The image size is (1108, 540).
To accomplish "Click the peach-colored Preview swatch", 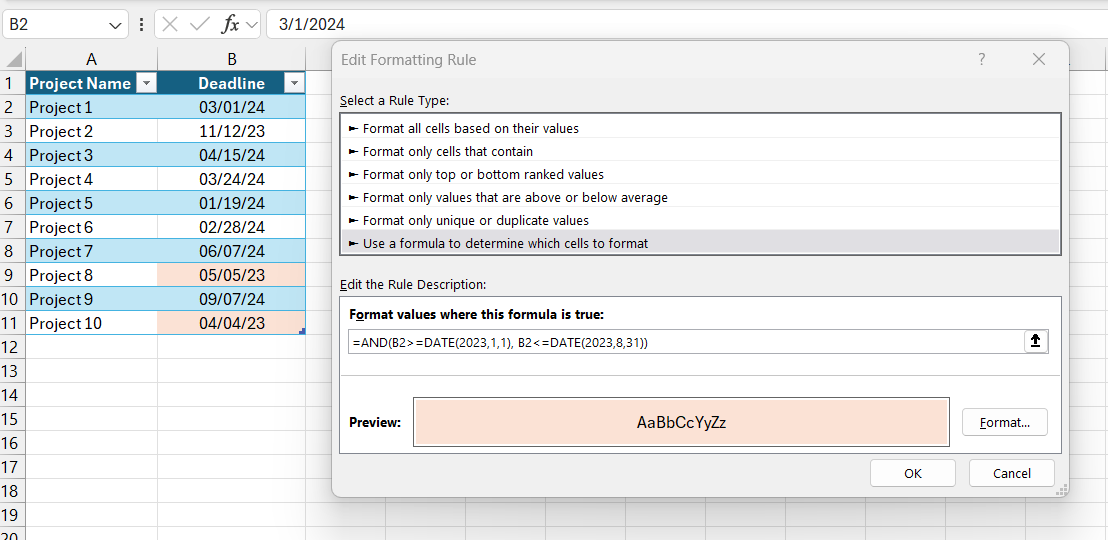I will 681,423.
